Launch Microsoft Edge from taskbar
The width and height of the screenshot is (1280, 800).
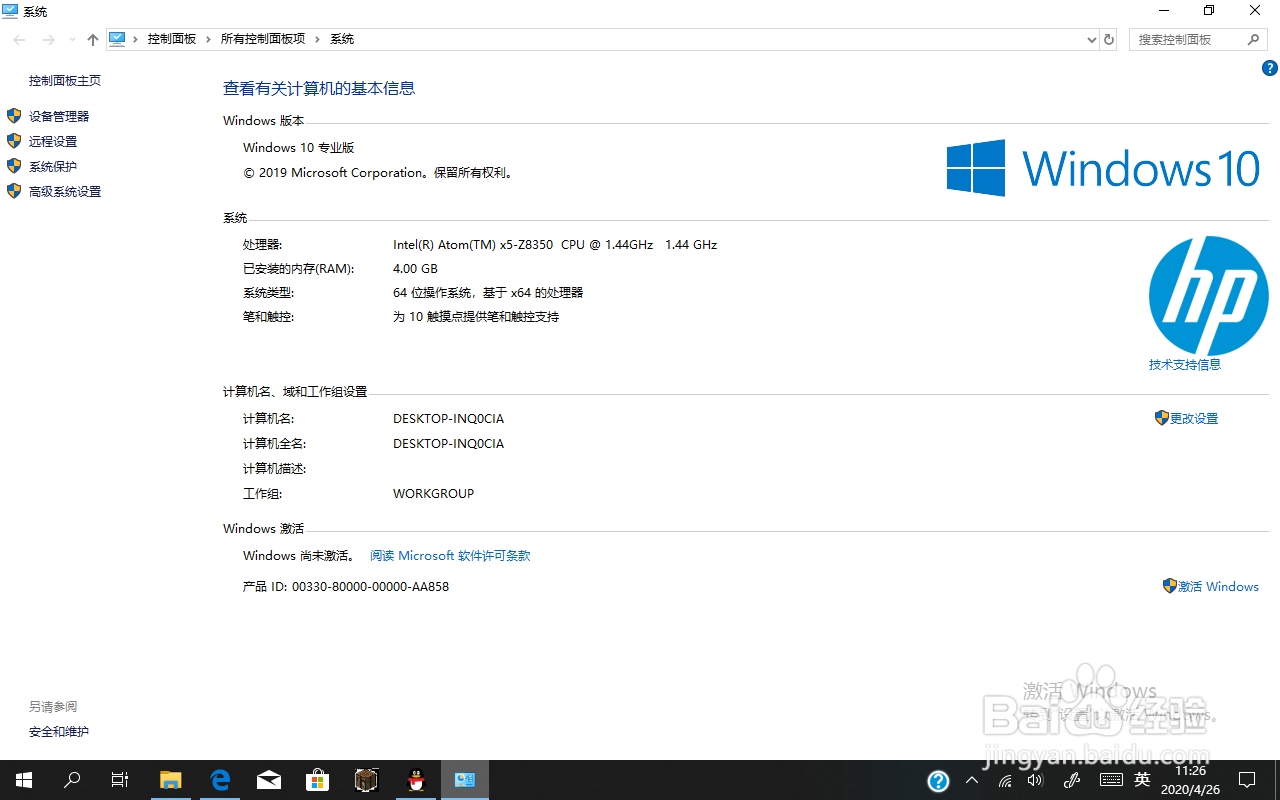(x=220, y=780)
